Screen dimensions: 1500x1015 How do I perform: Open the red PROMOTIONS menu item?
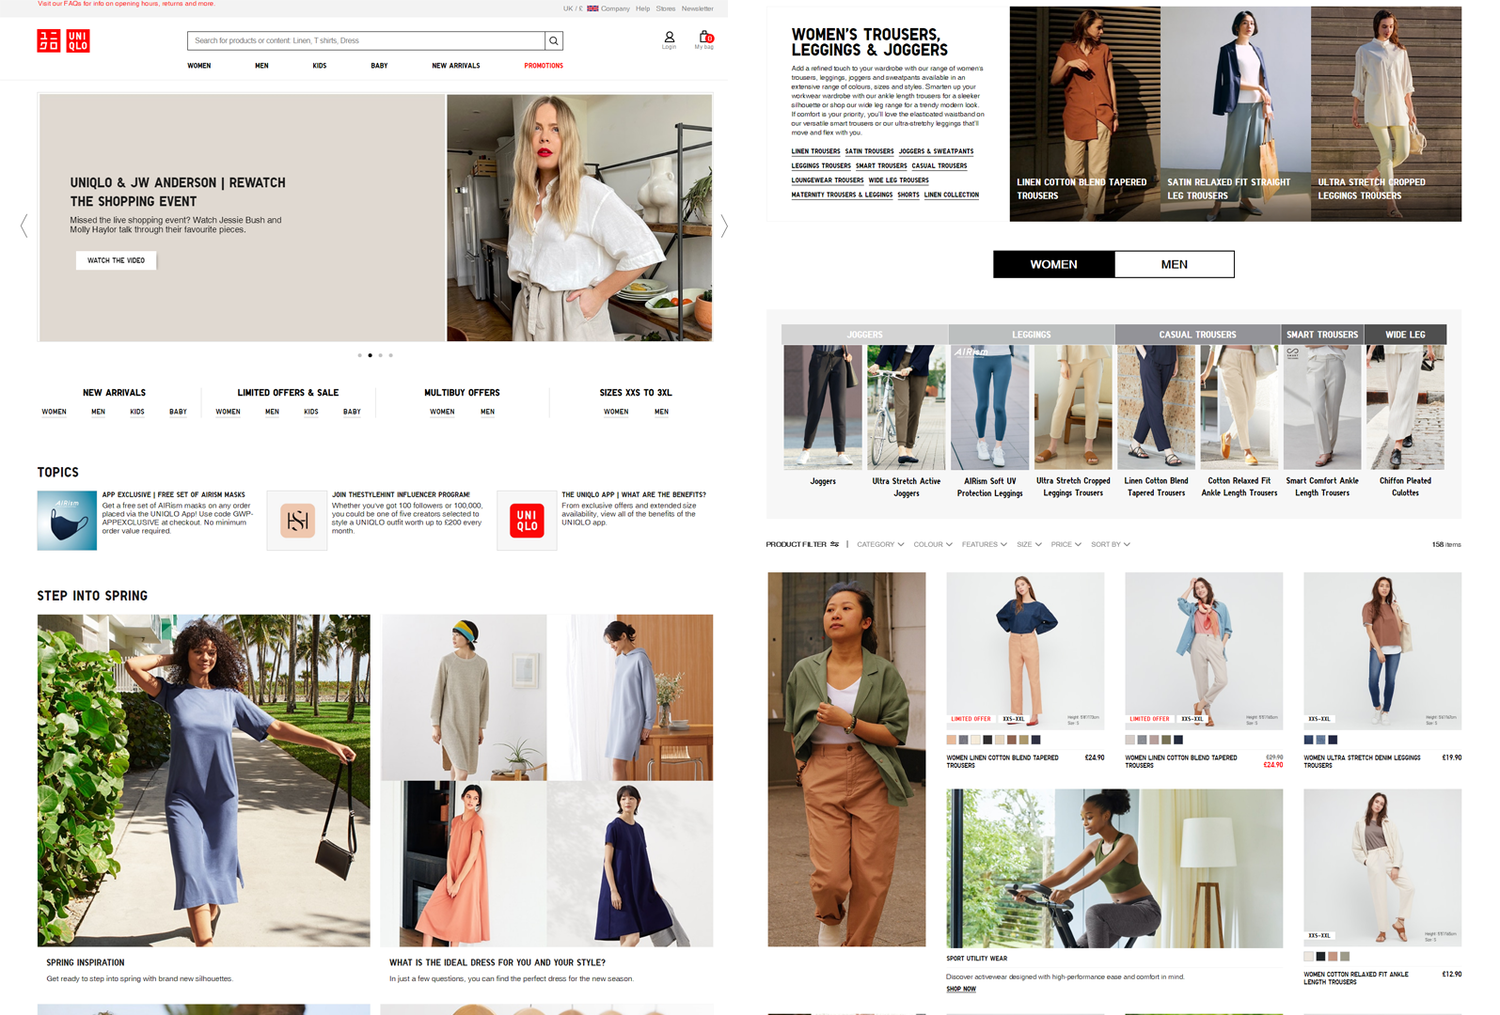(x=543, y=66)
